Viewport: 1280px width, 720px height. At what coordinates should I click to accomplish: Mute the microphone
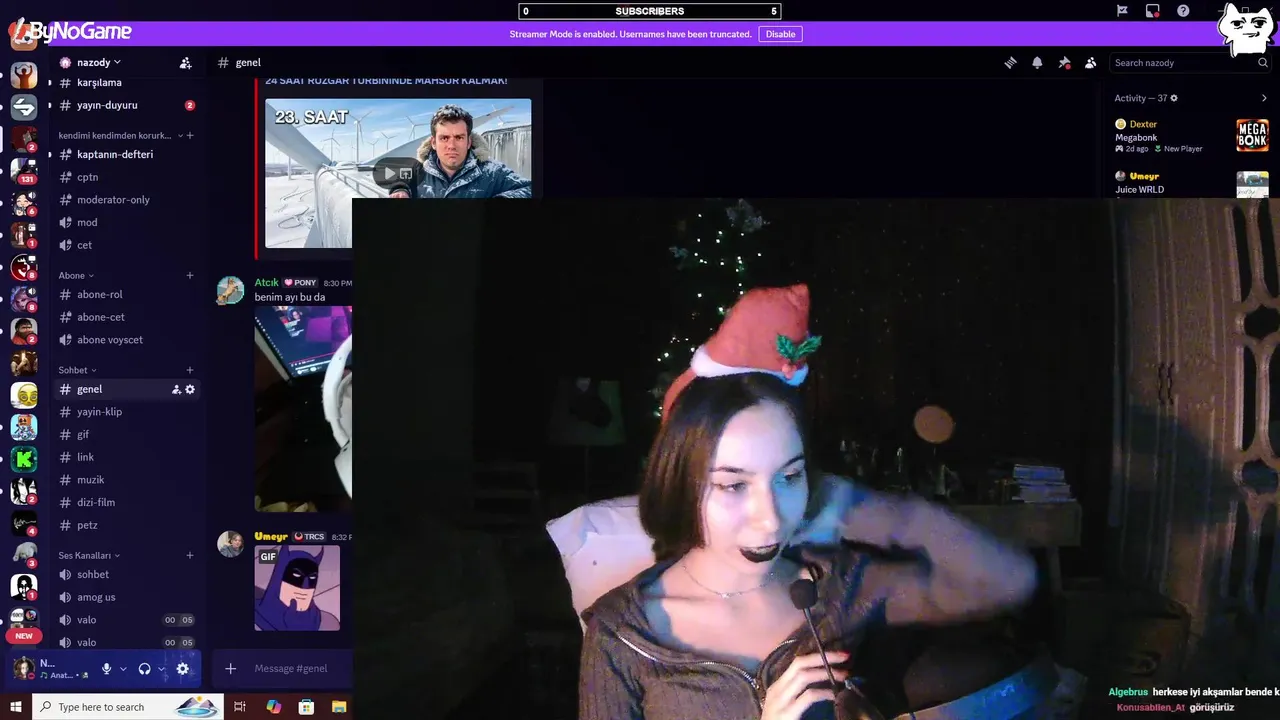[106, 669]
